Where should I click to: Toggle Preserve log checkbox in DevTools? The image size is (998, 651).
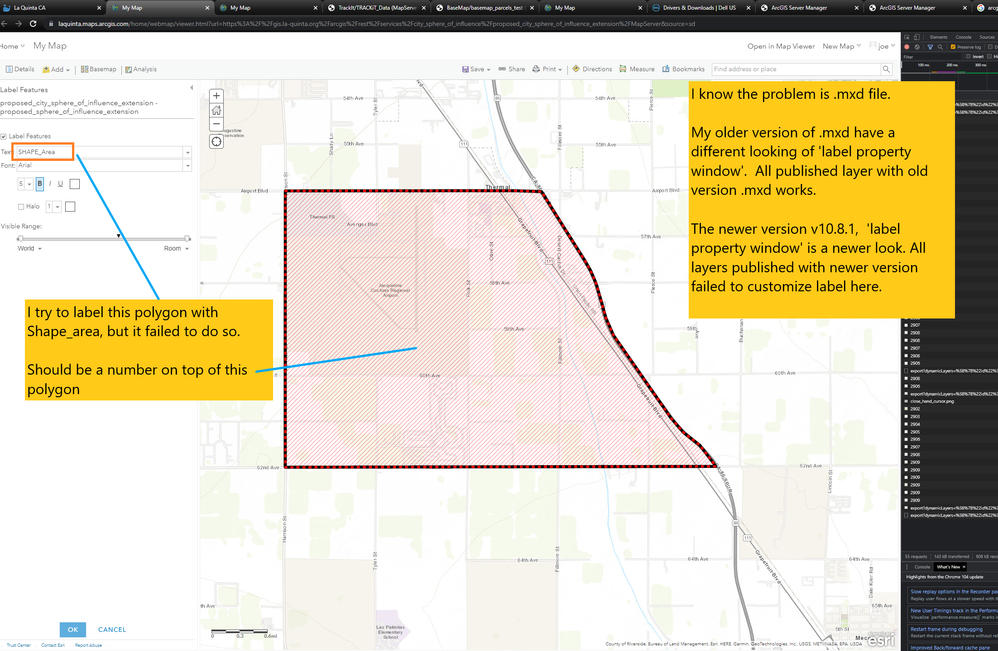pyautogui.click(x=953, y=47)
